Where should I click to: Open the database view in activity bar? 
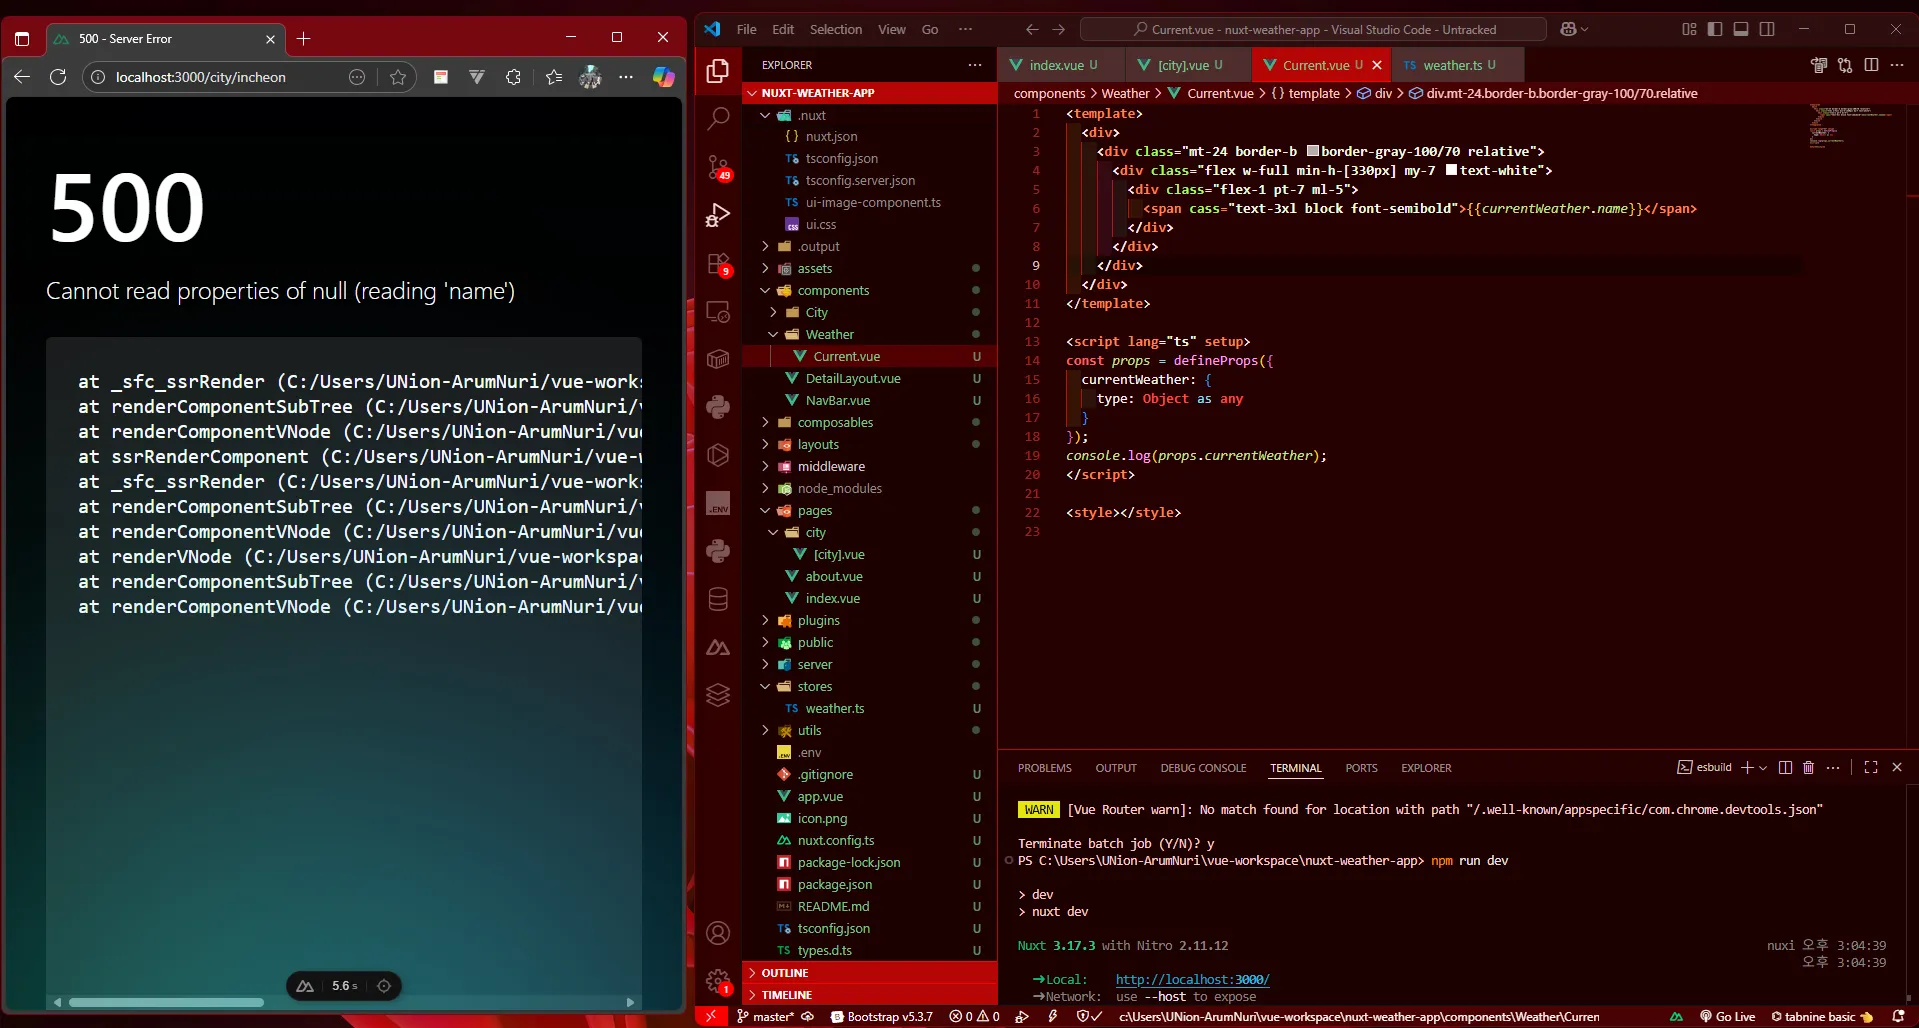pos(718,599)
